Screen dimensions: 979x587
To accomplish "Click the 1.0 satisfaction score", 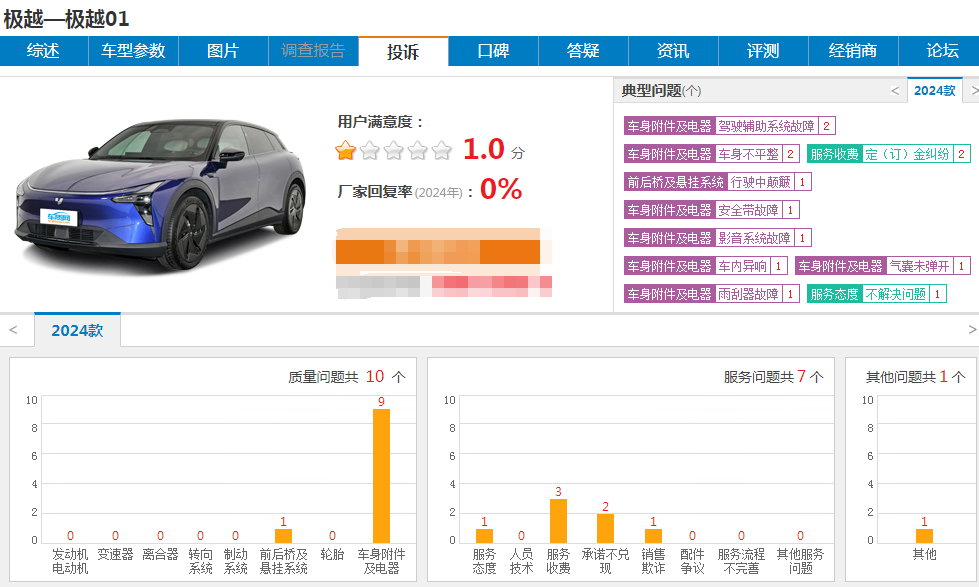I will pos(484,149).
